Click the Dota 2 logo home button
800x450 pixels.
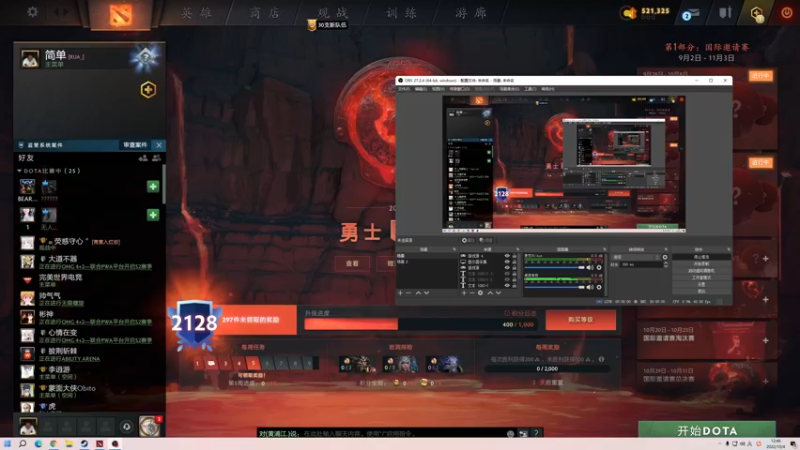pos(120,14)
